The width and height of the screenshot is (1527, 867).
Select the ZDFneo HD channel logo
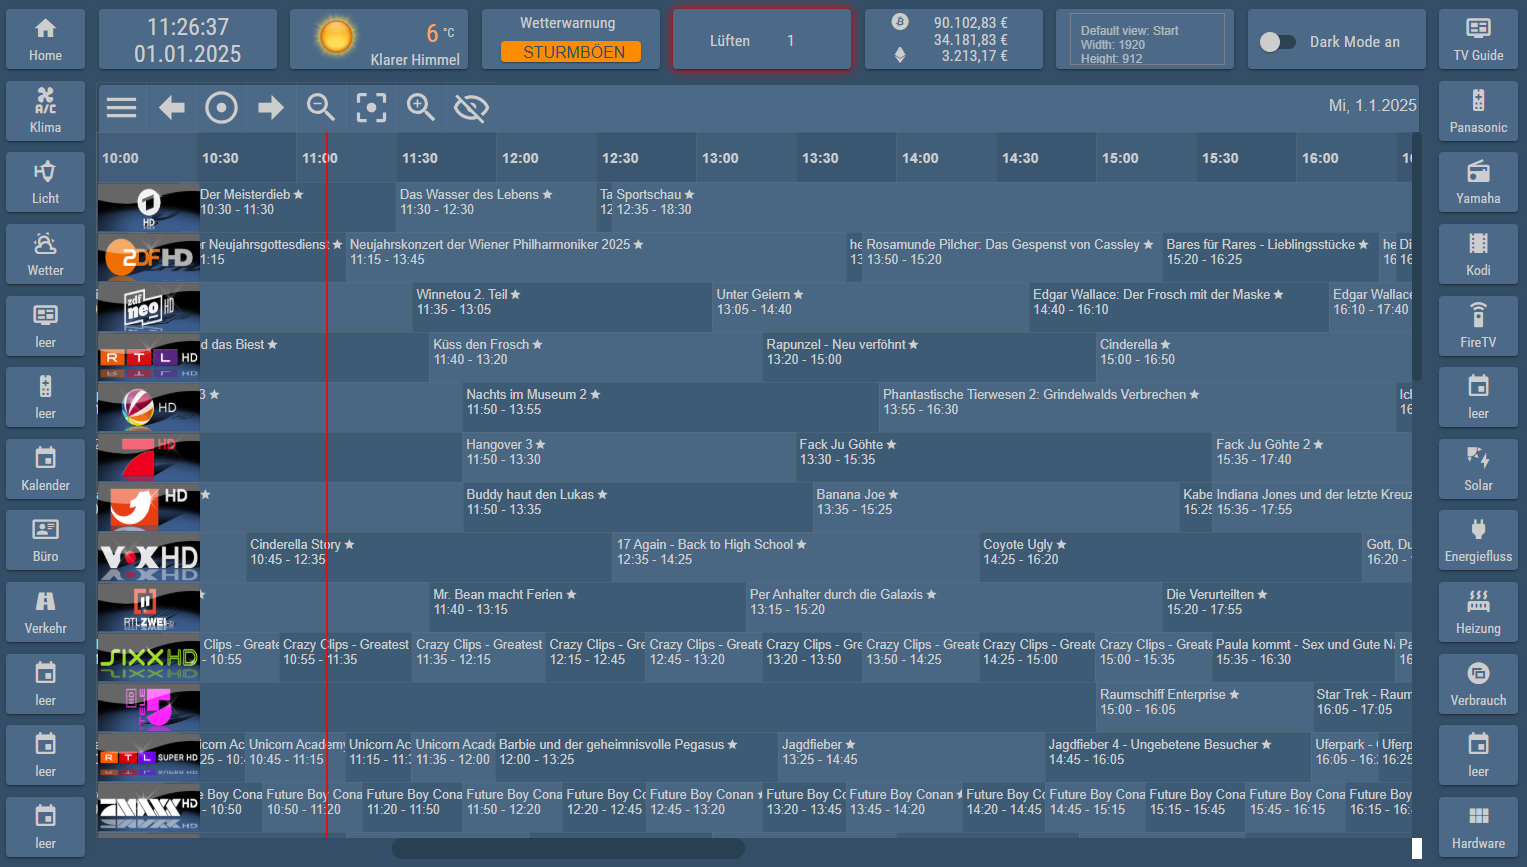tap(149, 308)
